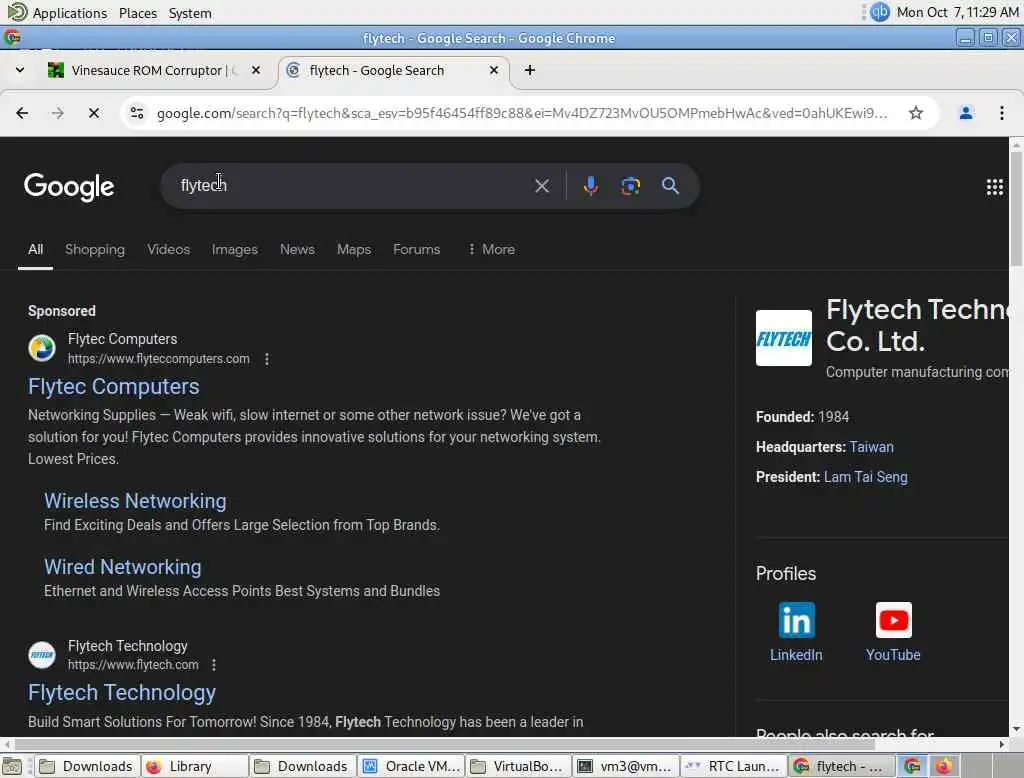Open the Wired Networking sitelink
Screen dimensions: 1024x778
point(123,567)
